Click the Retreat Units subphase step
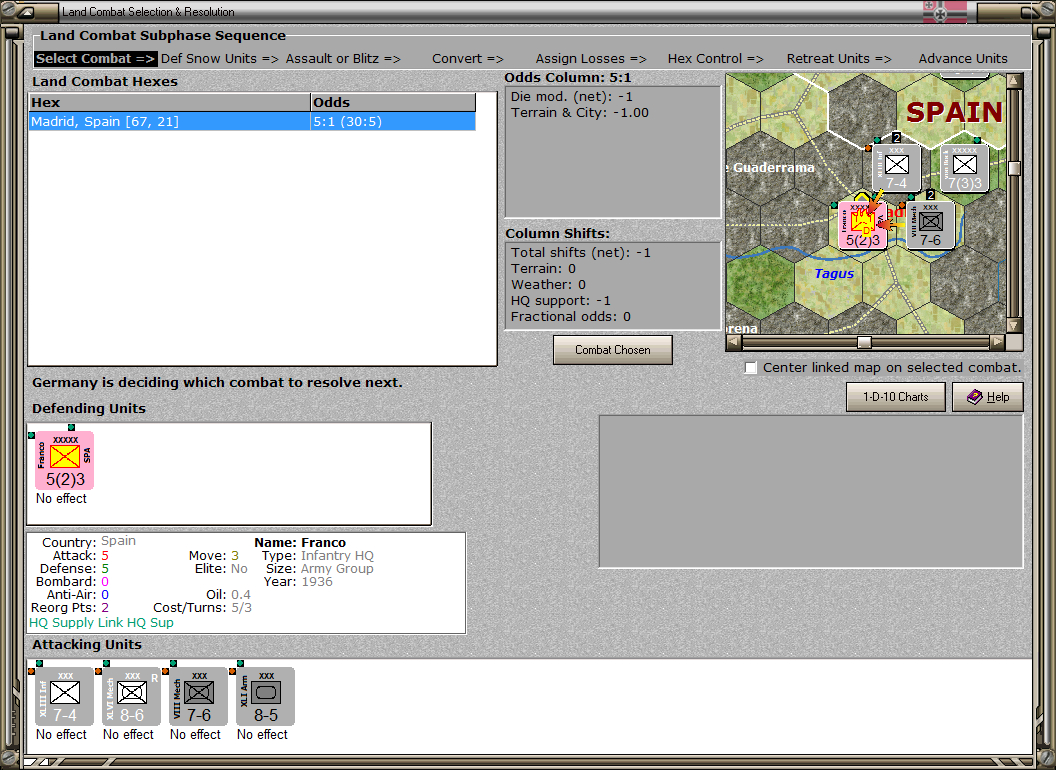The width and height of the screenshot is (1056, 770). [x=838, y=59]
